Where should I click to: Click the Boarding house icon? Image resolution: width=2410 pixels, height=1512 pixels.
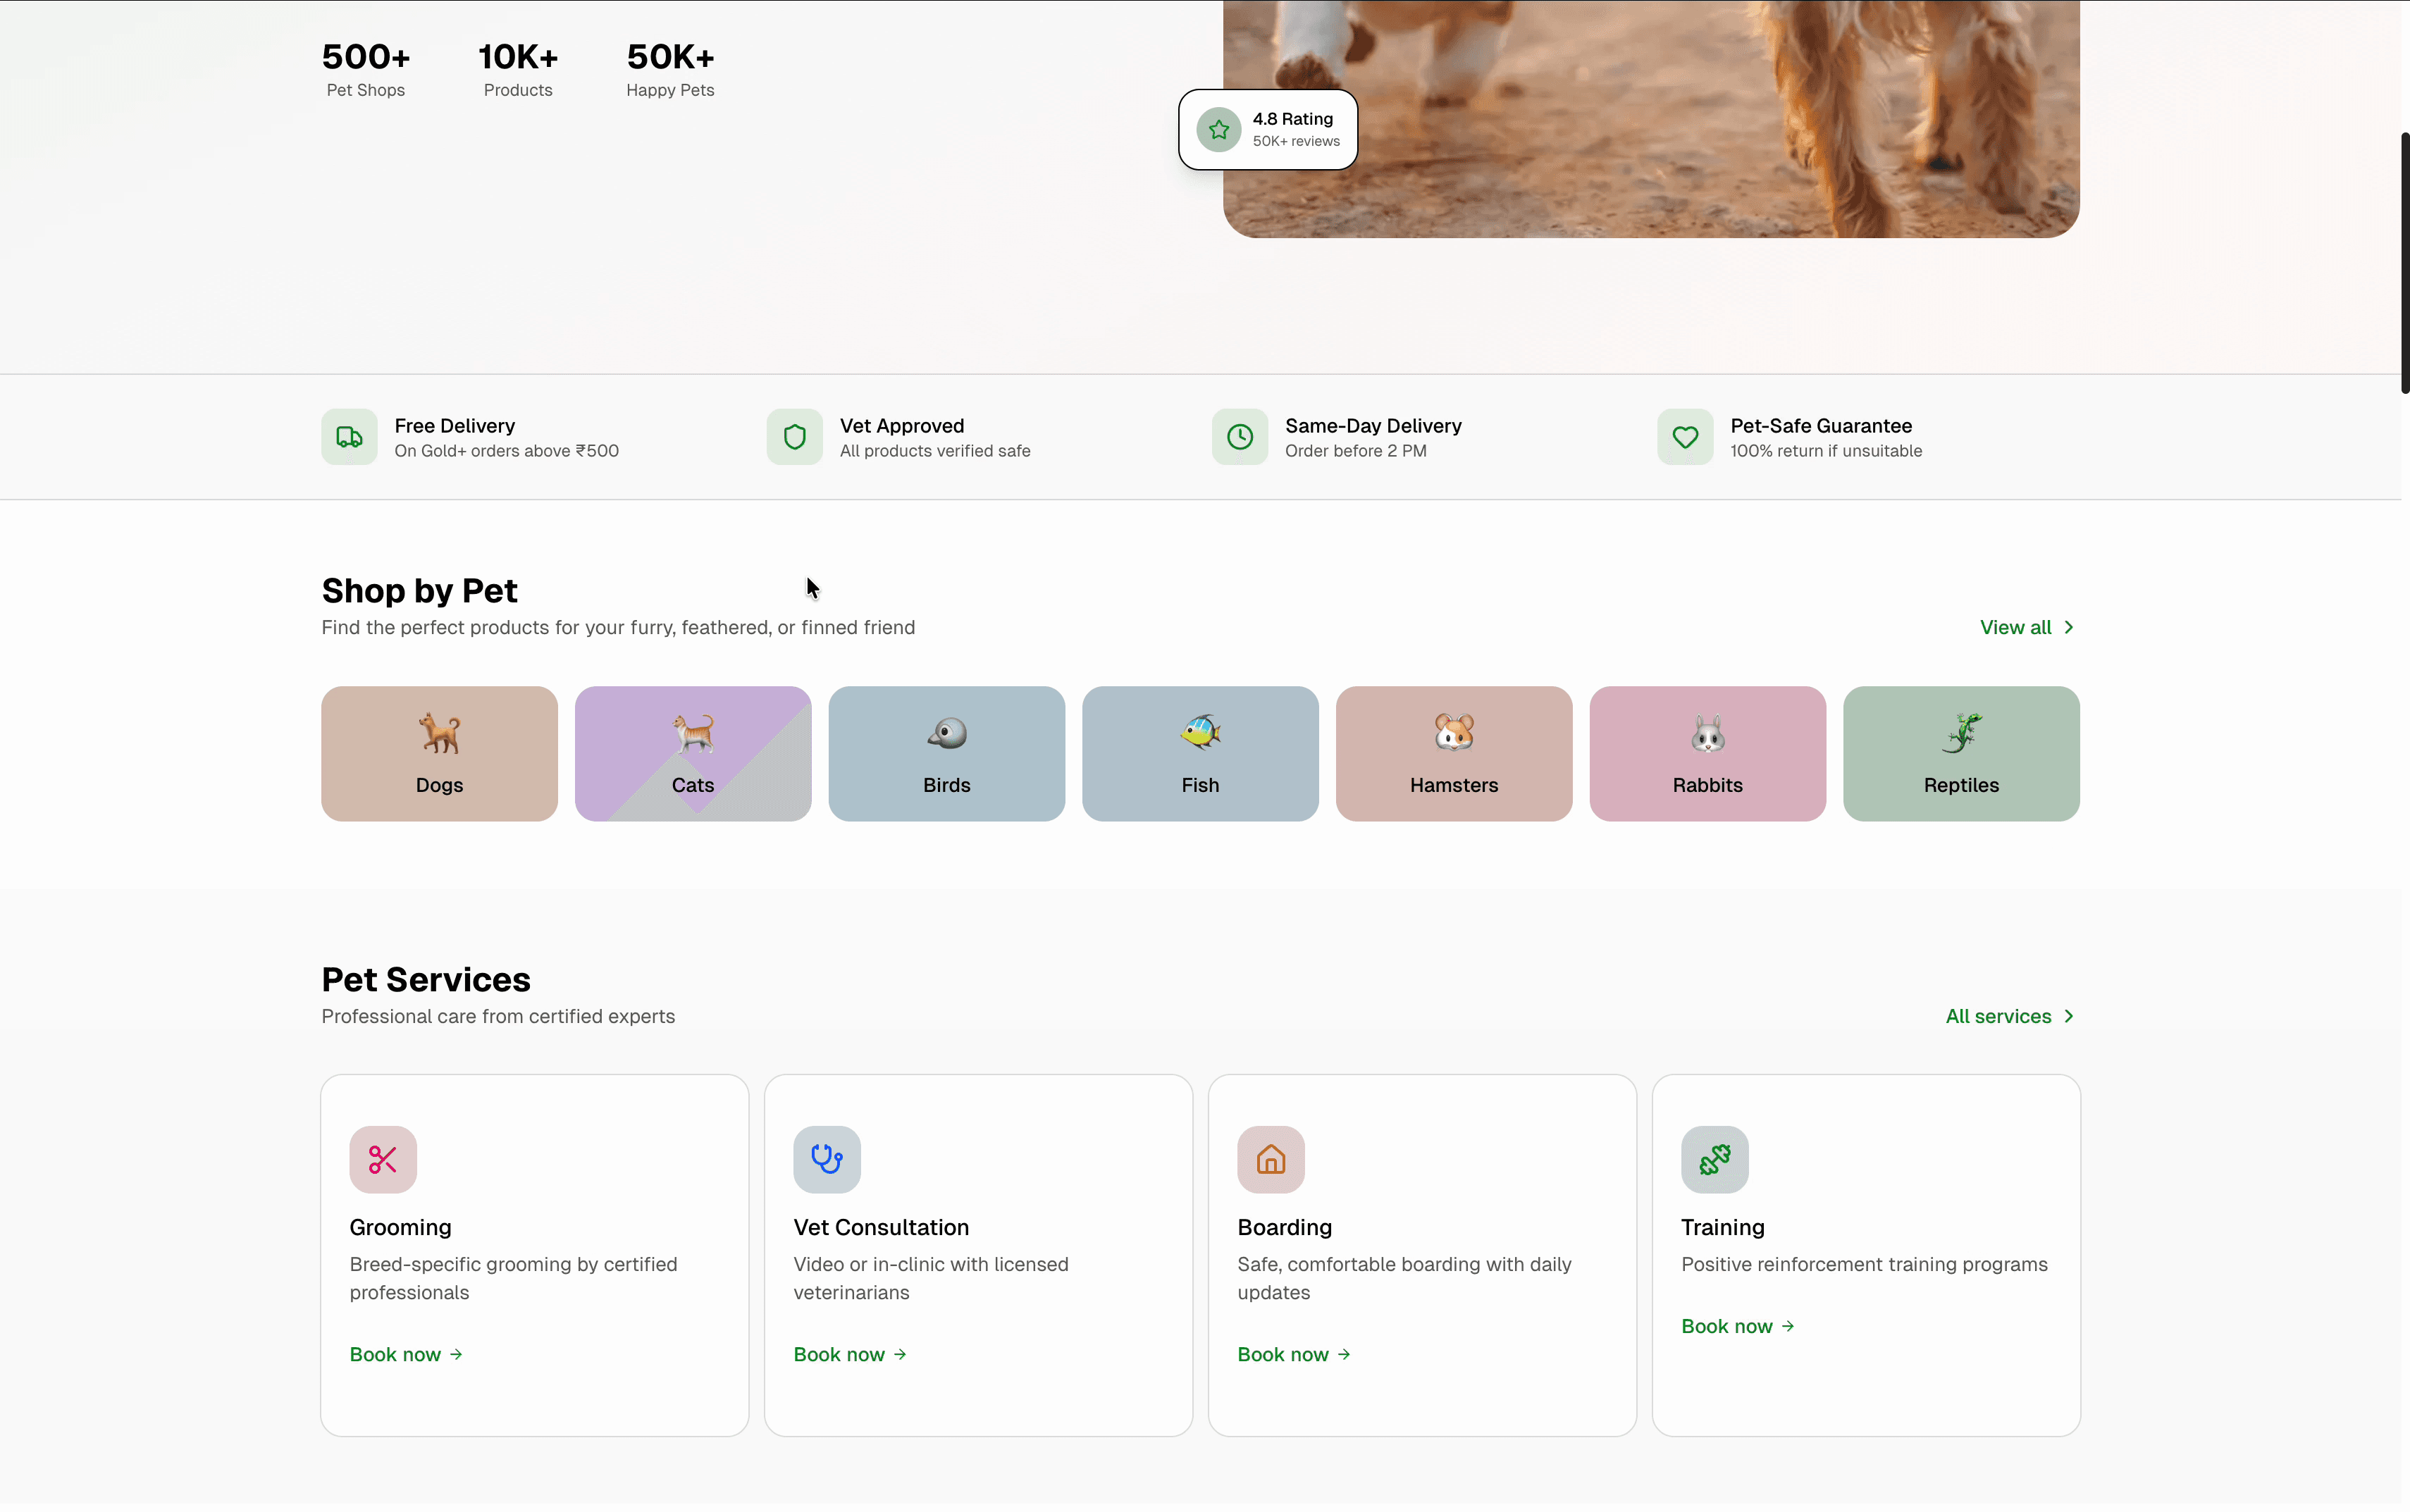point(1271,1160)
